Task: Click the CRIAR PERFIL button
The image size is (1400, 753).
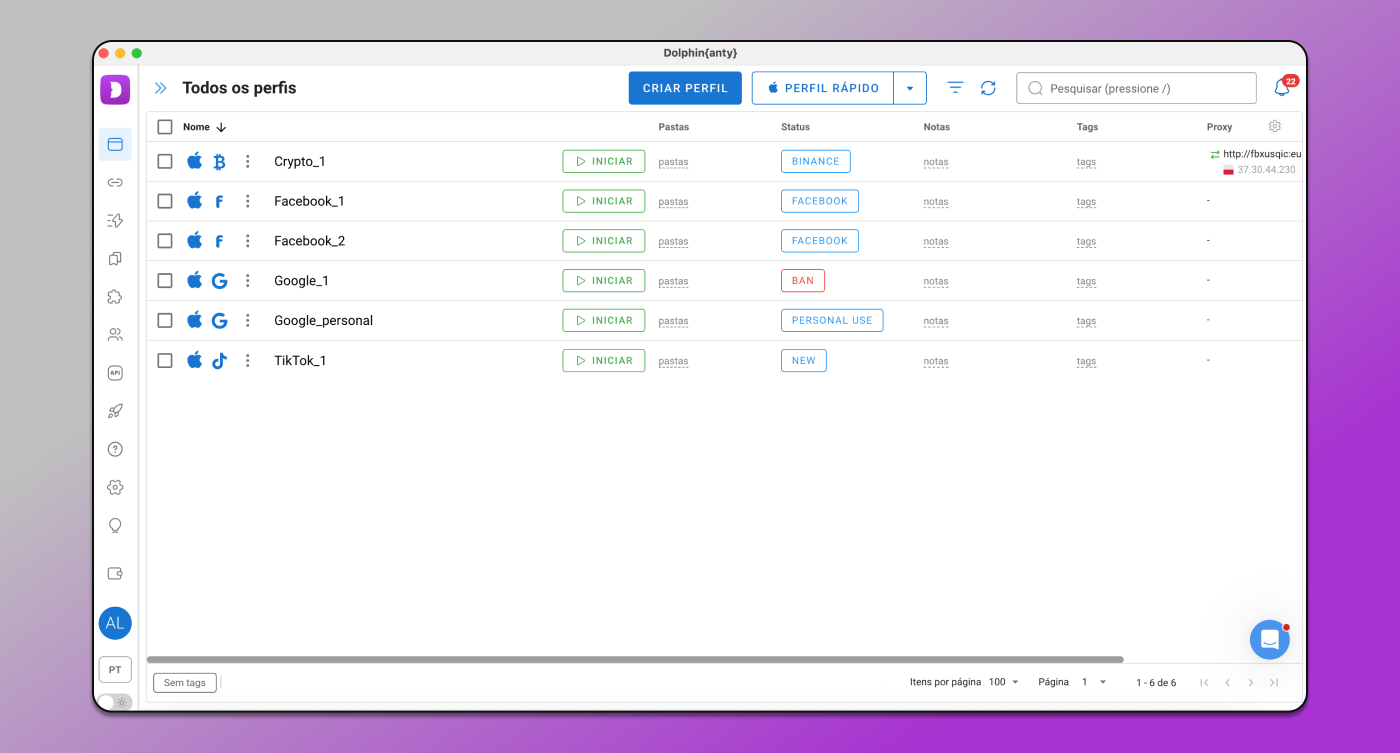Action: (685, 88)
